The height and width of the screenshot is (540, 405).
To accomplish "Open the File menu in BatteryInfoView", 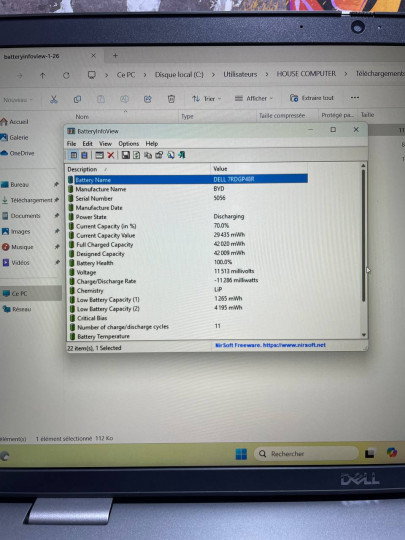I will 71,144.
